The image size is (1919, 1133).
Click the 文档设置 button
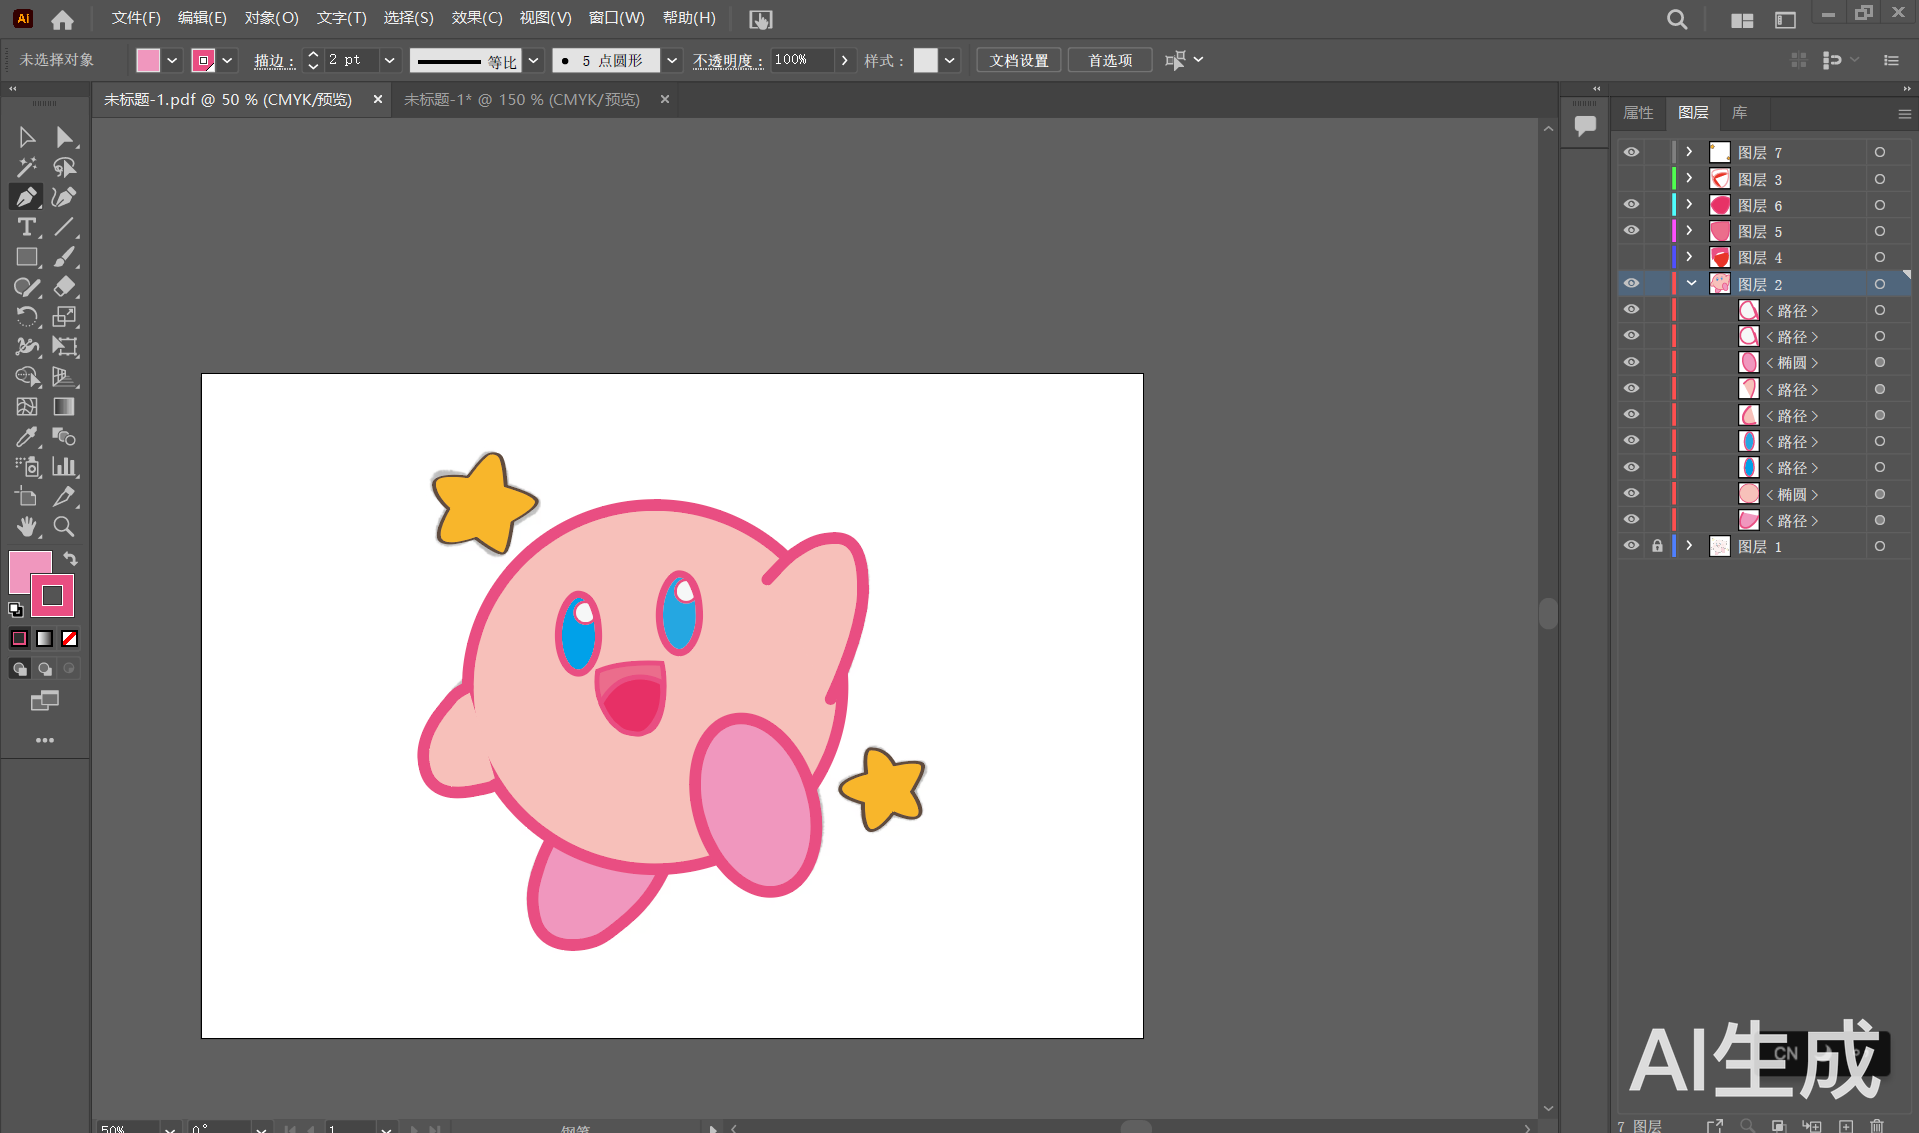pos(1019,61)
